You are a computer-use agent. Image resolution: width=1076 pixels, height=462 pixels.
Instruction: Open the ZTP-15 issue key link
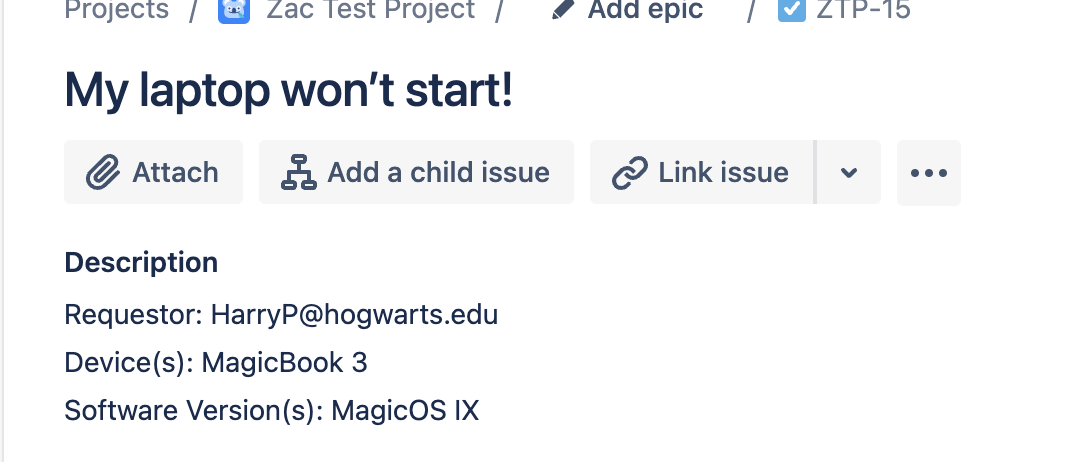(863, 10)
